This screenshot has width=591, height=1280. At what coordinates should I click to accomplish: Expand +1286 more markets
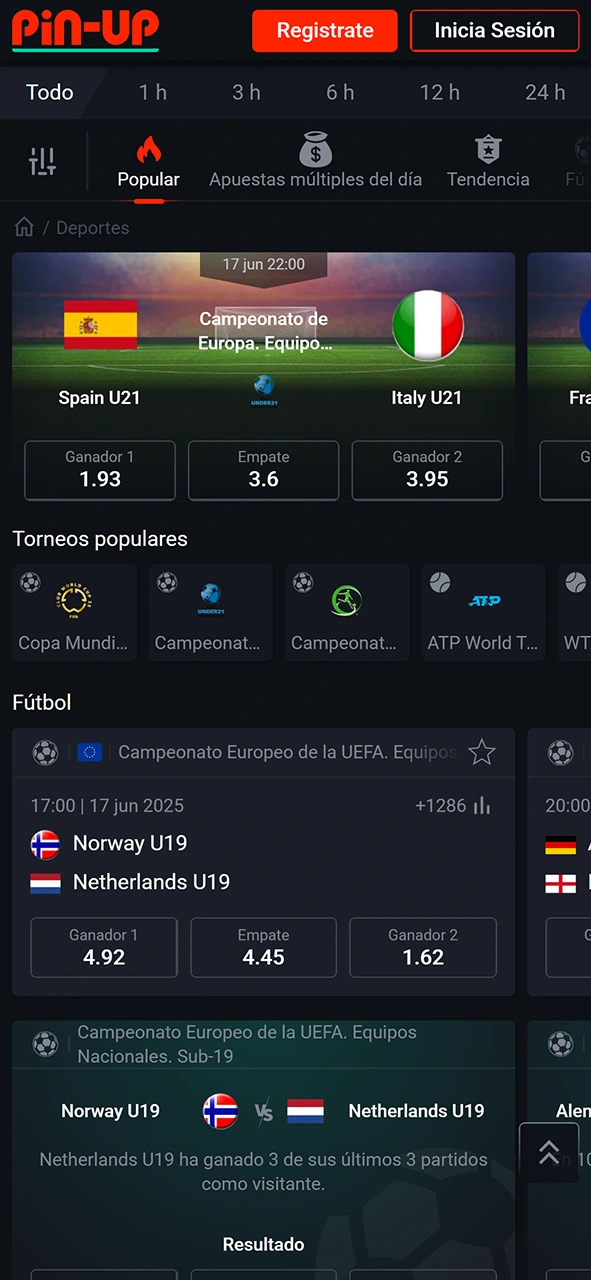pyautogui.click(x=441, y=805)
